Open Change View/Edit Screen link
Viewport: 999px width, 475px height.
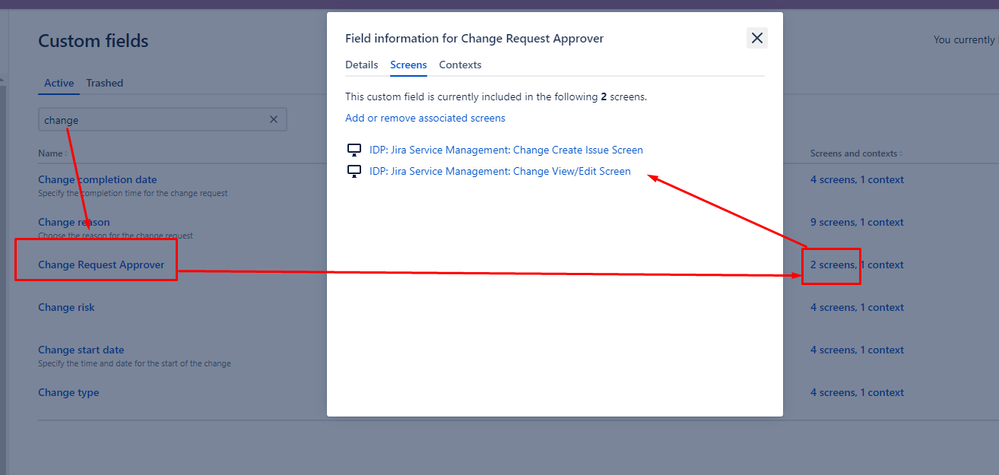coord(500,171)
